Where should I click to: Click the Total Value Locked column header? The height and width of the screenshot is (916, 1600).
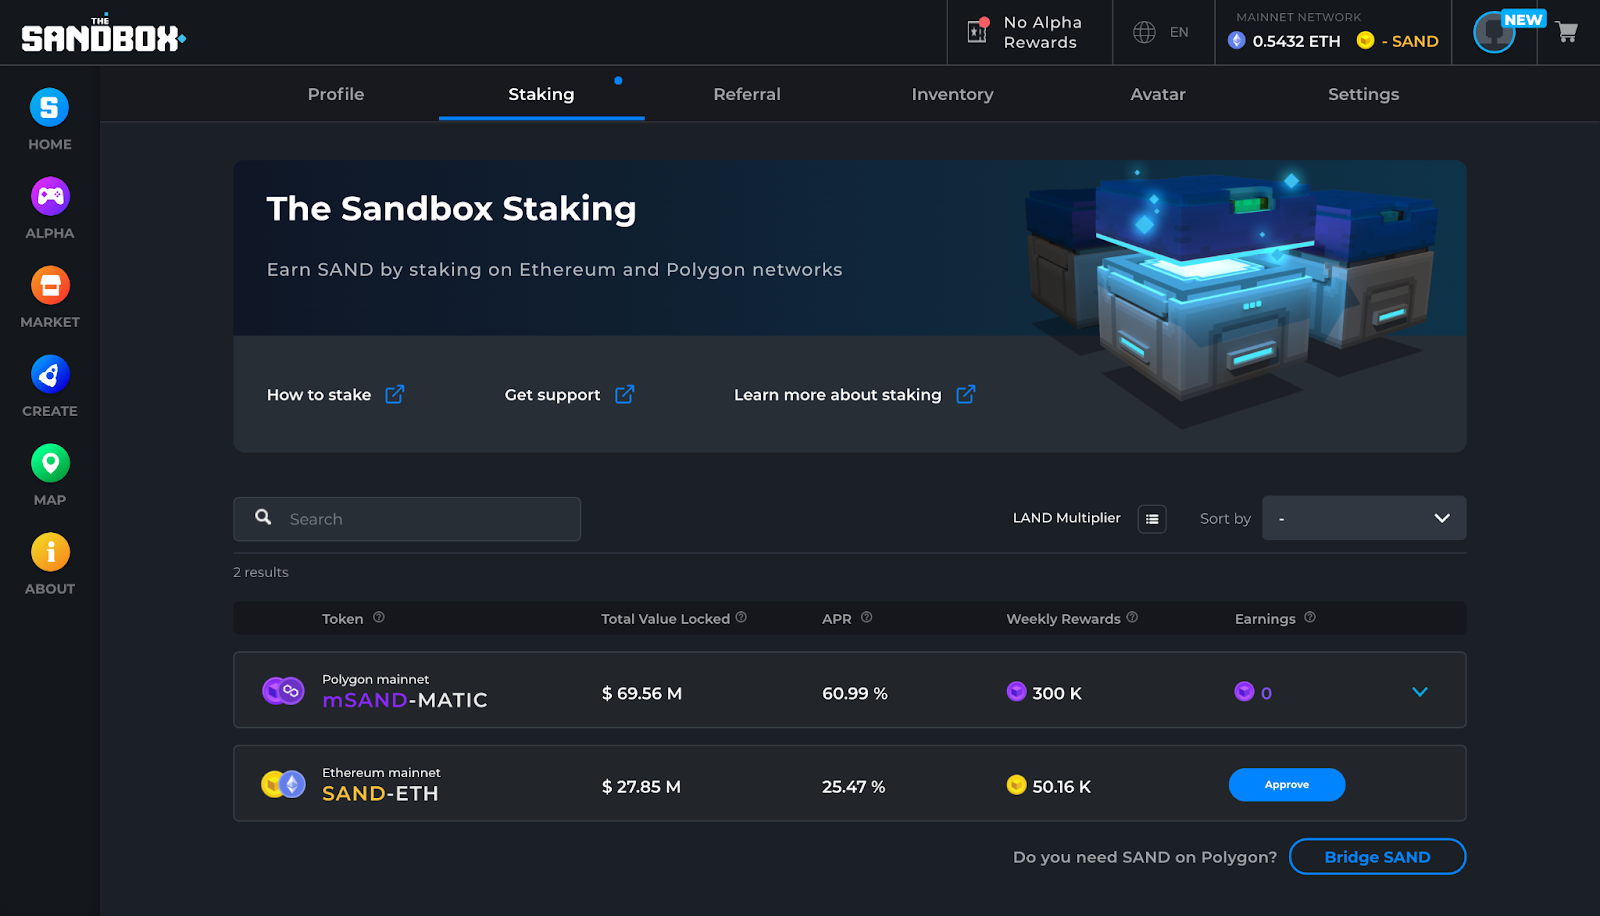666,619
